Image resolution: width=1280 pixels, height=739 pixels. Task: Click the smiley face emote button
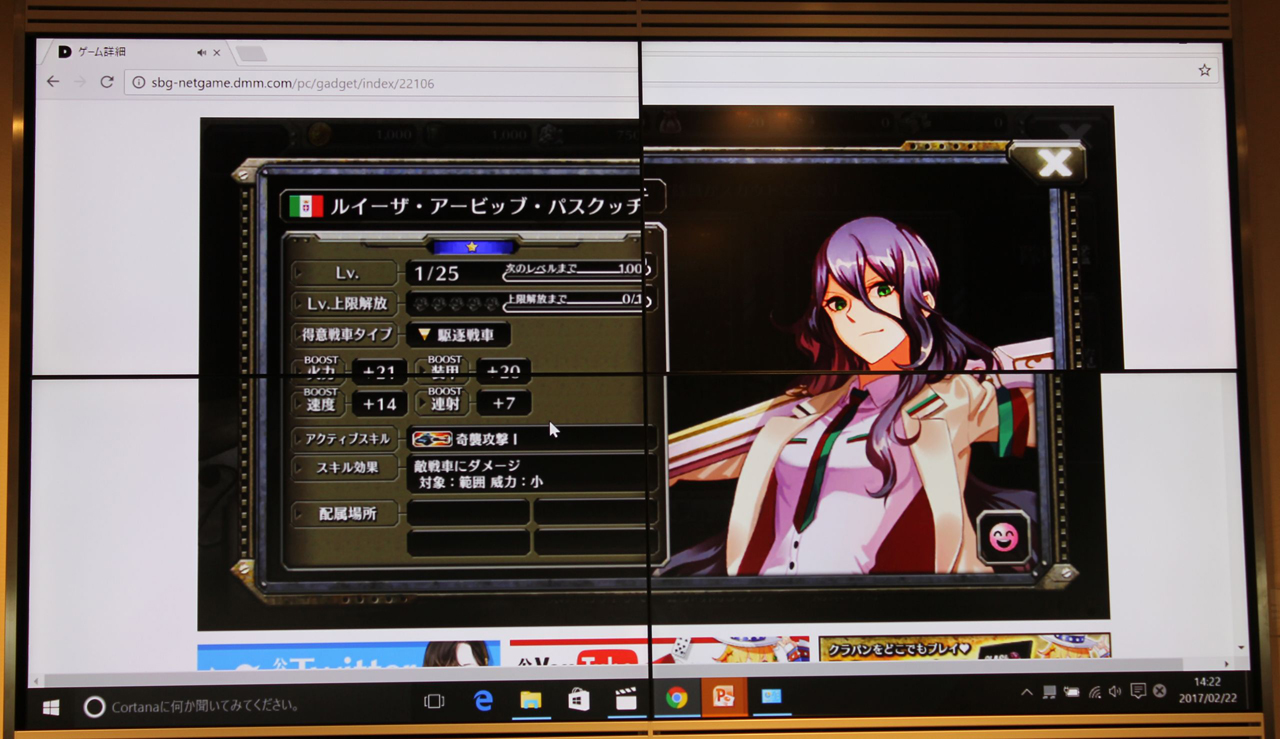tap(1003, 538)
